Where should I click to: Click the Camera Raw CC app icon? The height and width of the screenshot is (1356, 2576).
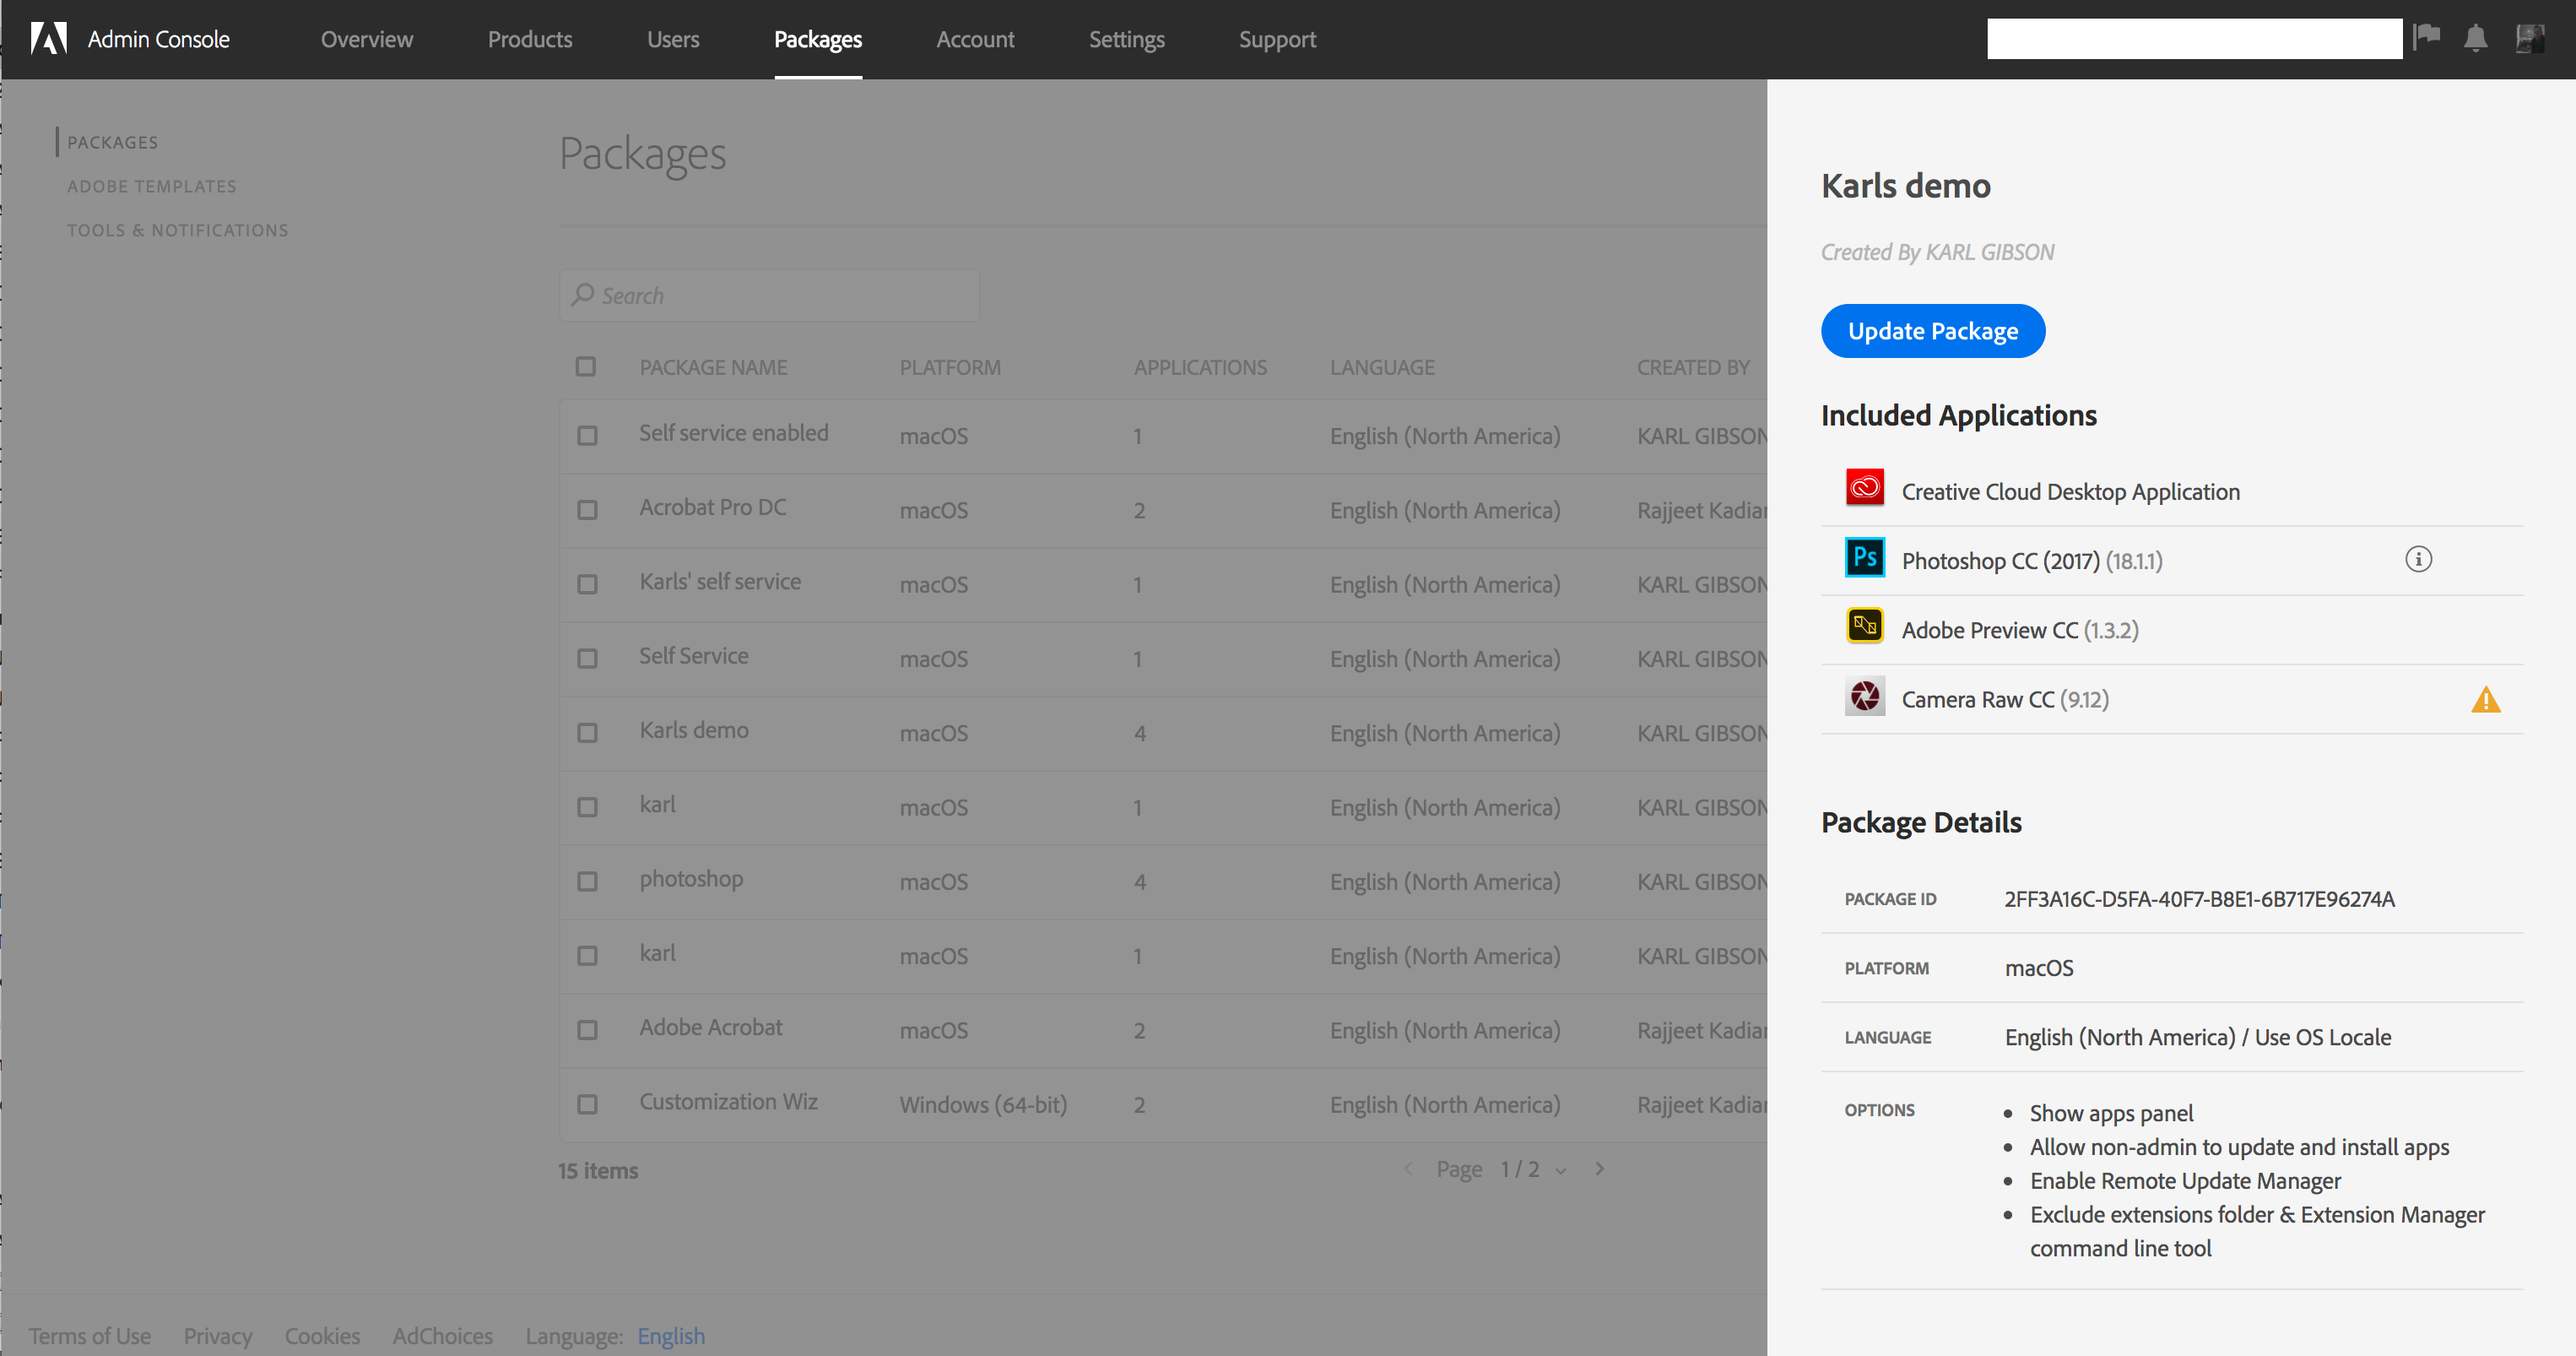pos(1865,696)
